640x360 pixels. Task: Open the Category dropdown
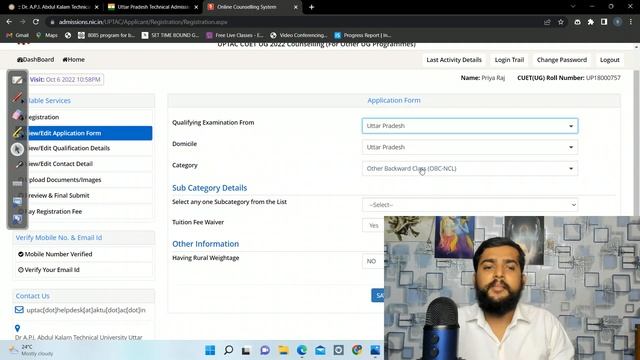point(470,168)
